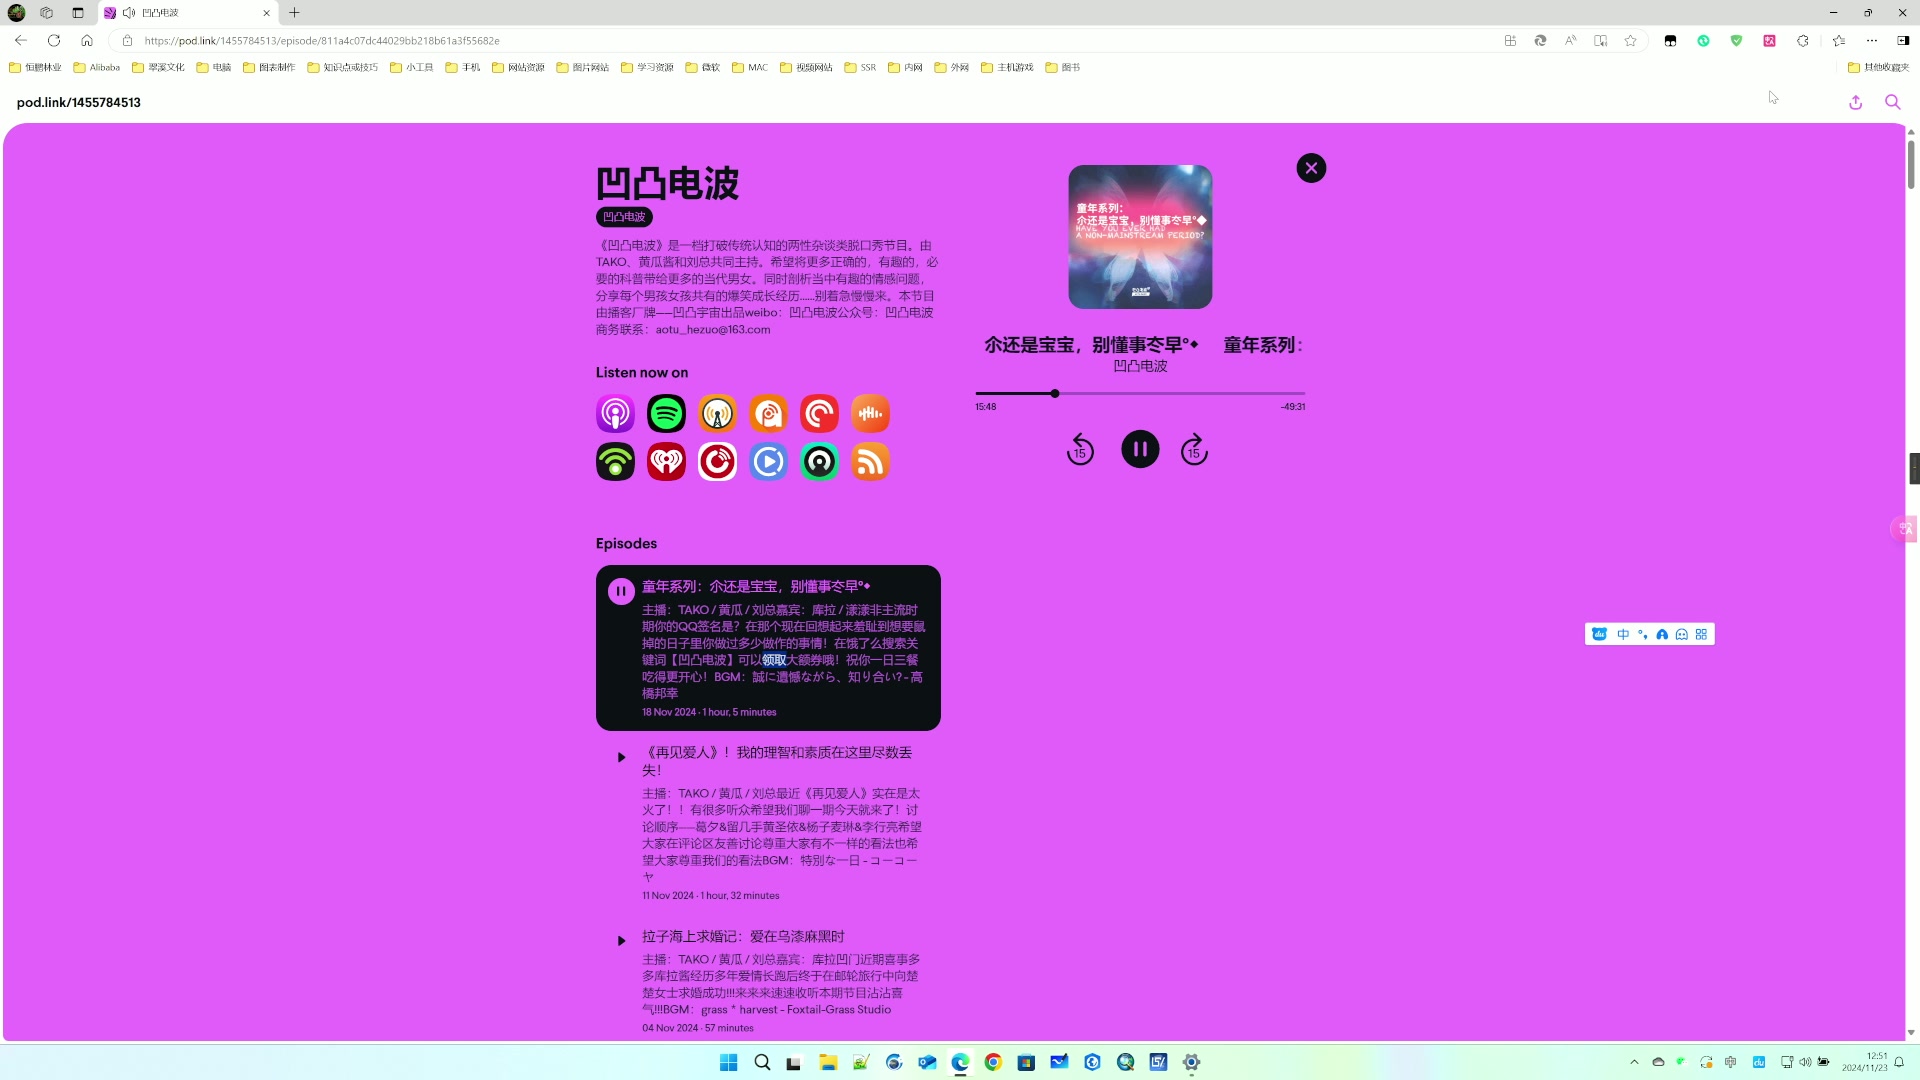The height and width of the screenshot is (1080, 1920).
Task: Open the 小工具 bookmarks folder
Action: (x=411, y=68)
